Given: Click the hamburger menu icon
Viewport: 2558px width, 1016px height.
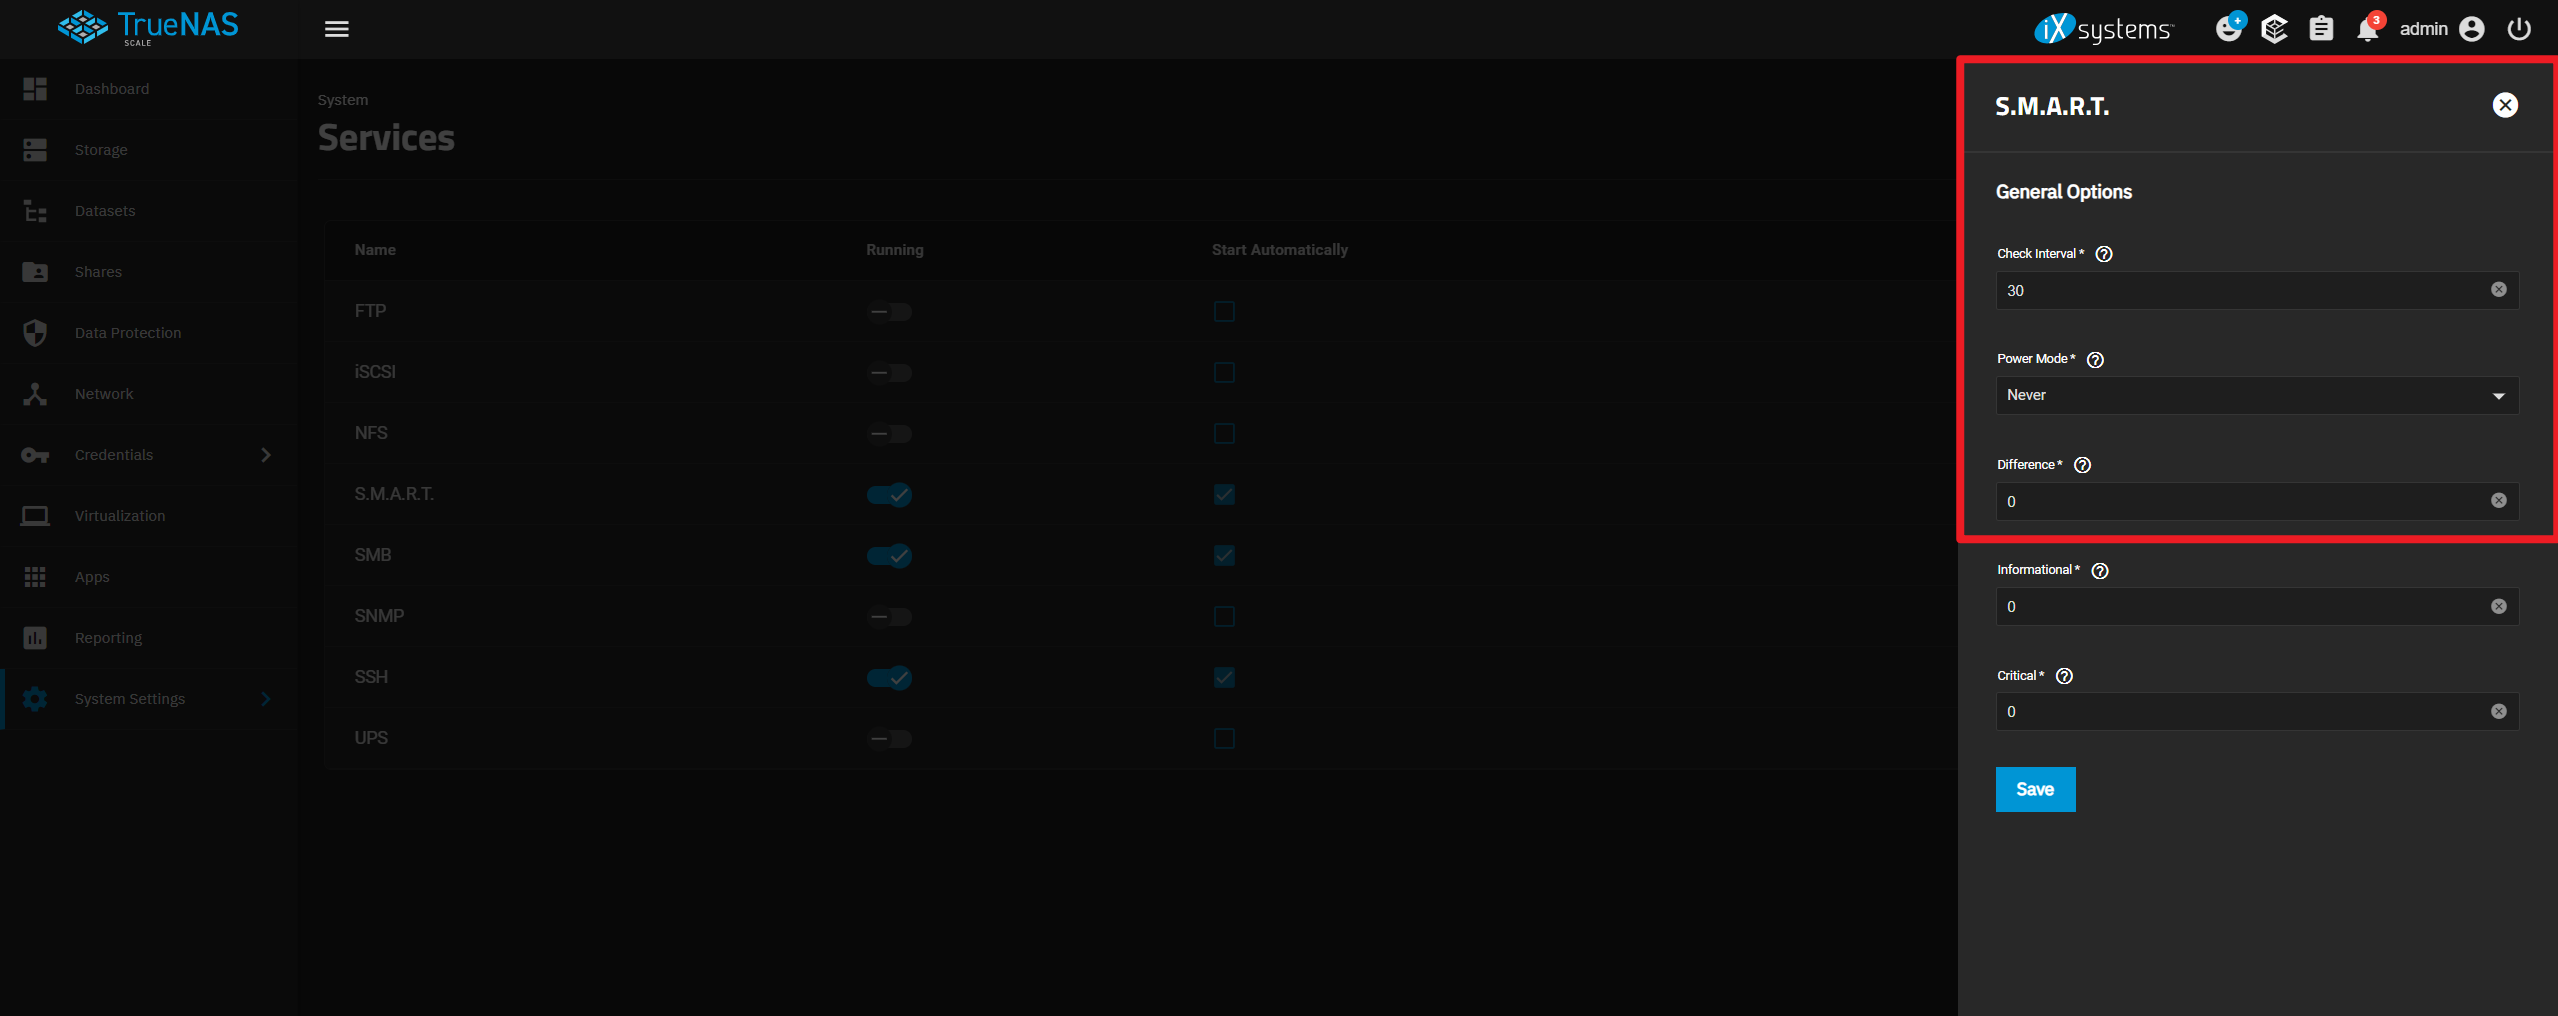Looking at the screenshot, I should (x=337, y=29).
